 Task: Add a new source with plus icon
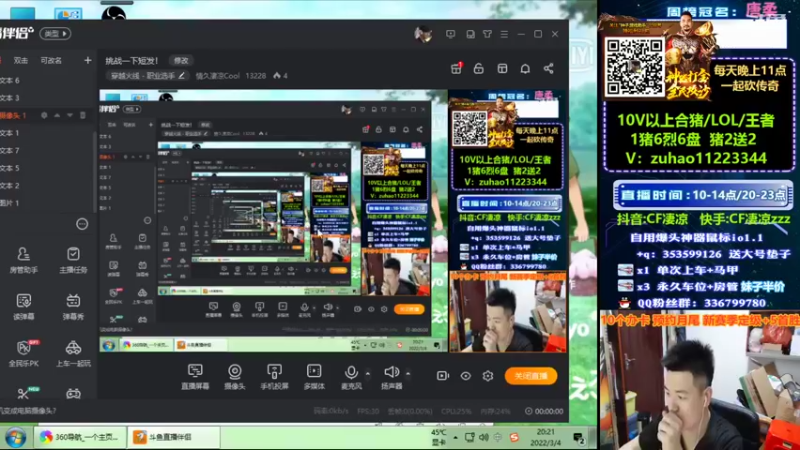coord(88,60)
